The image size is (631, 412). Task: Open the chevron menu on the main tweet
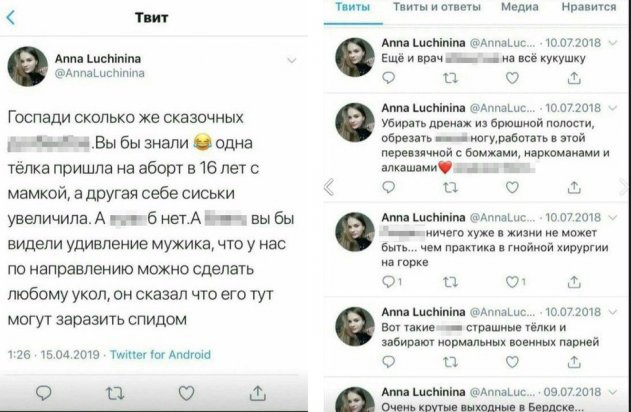point(291,60)
